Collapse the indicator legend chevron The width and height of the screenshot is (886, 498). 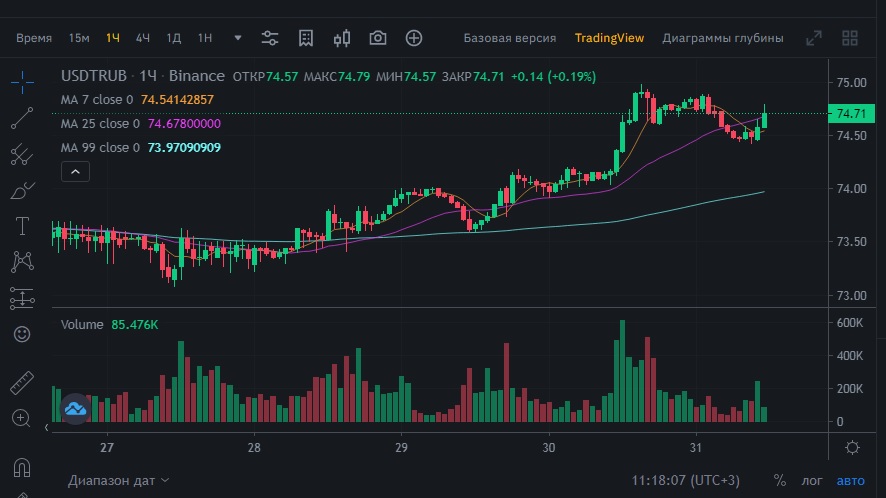click(75, 172)
